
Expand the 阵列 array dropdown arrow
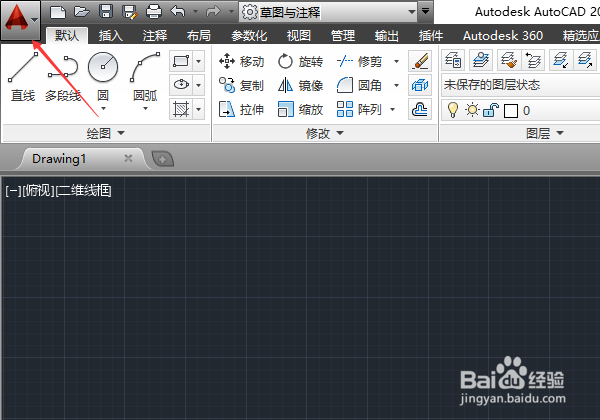click(x=393, y=109)
